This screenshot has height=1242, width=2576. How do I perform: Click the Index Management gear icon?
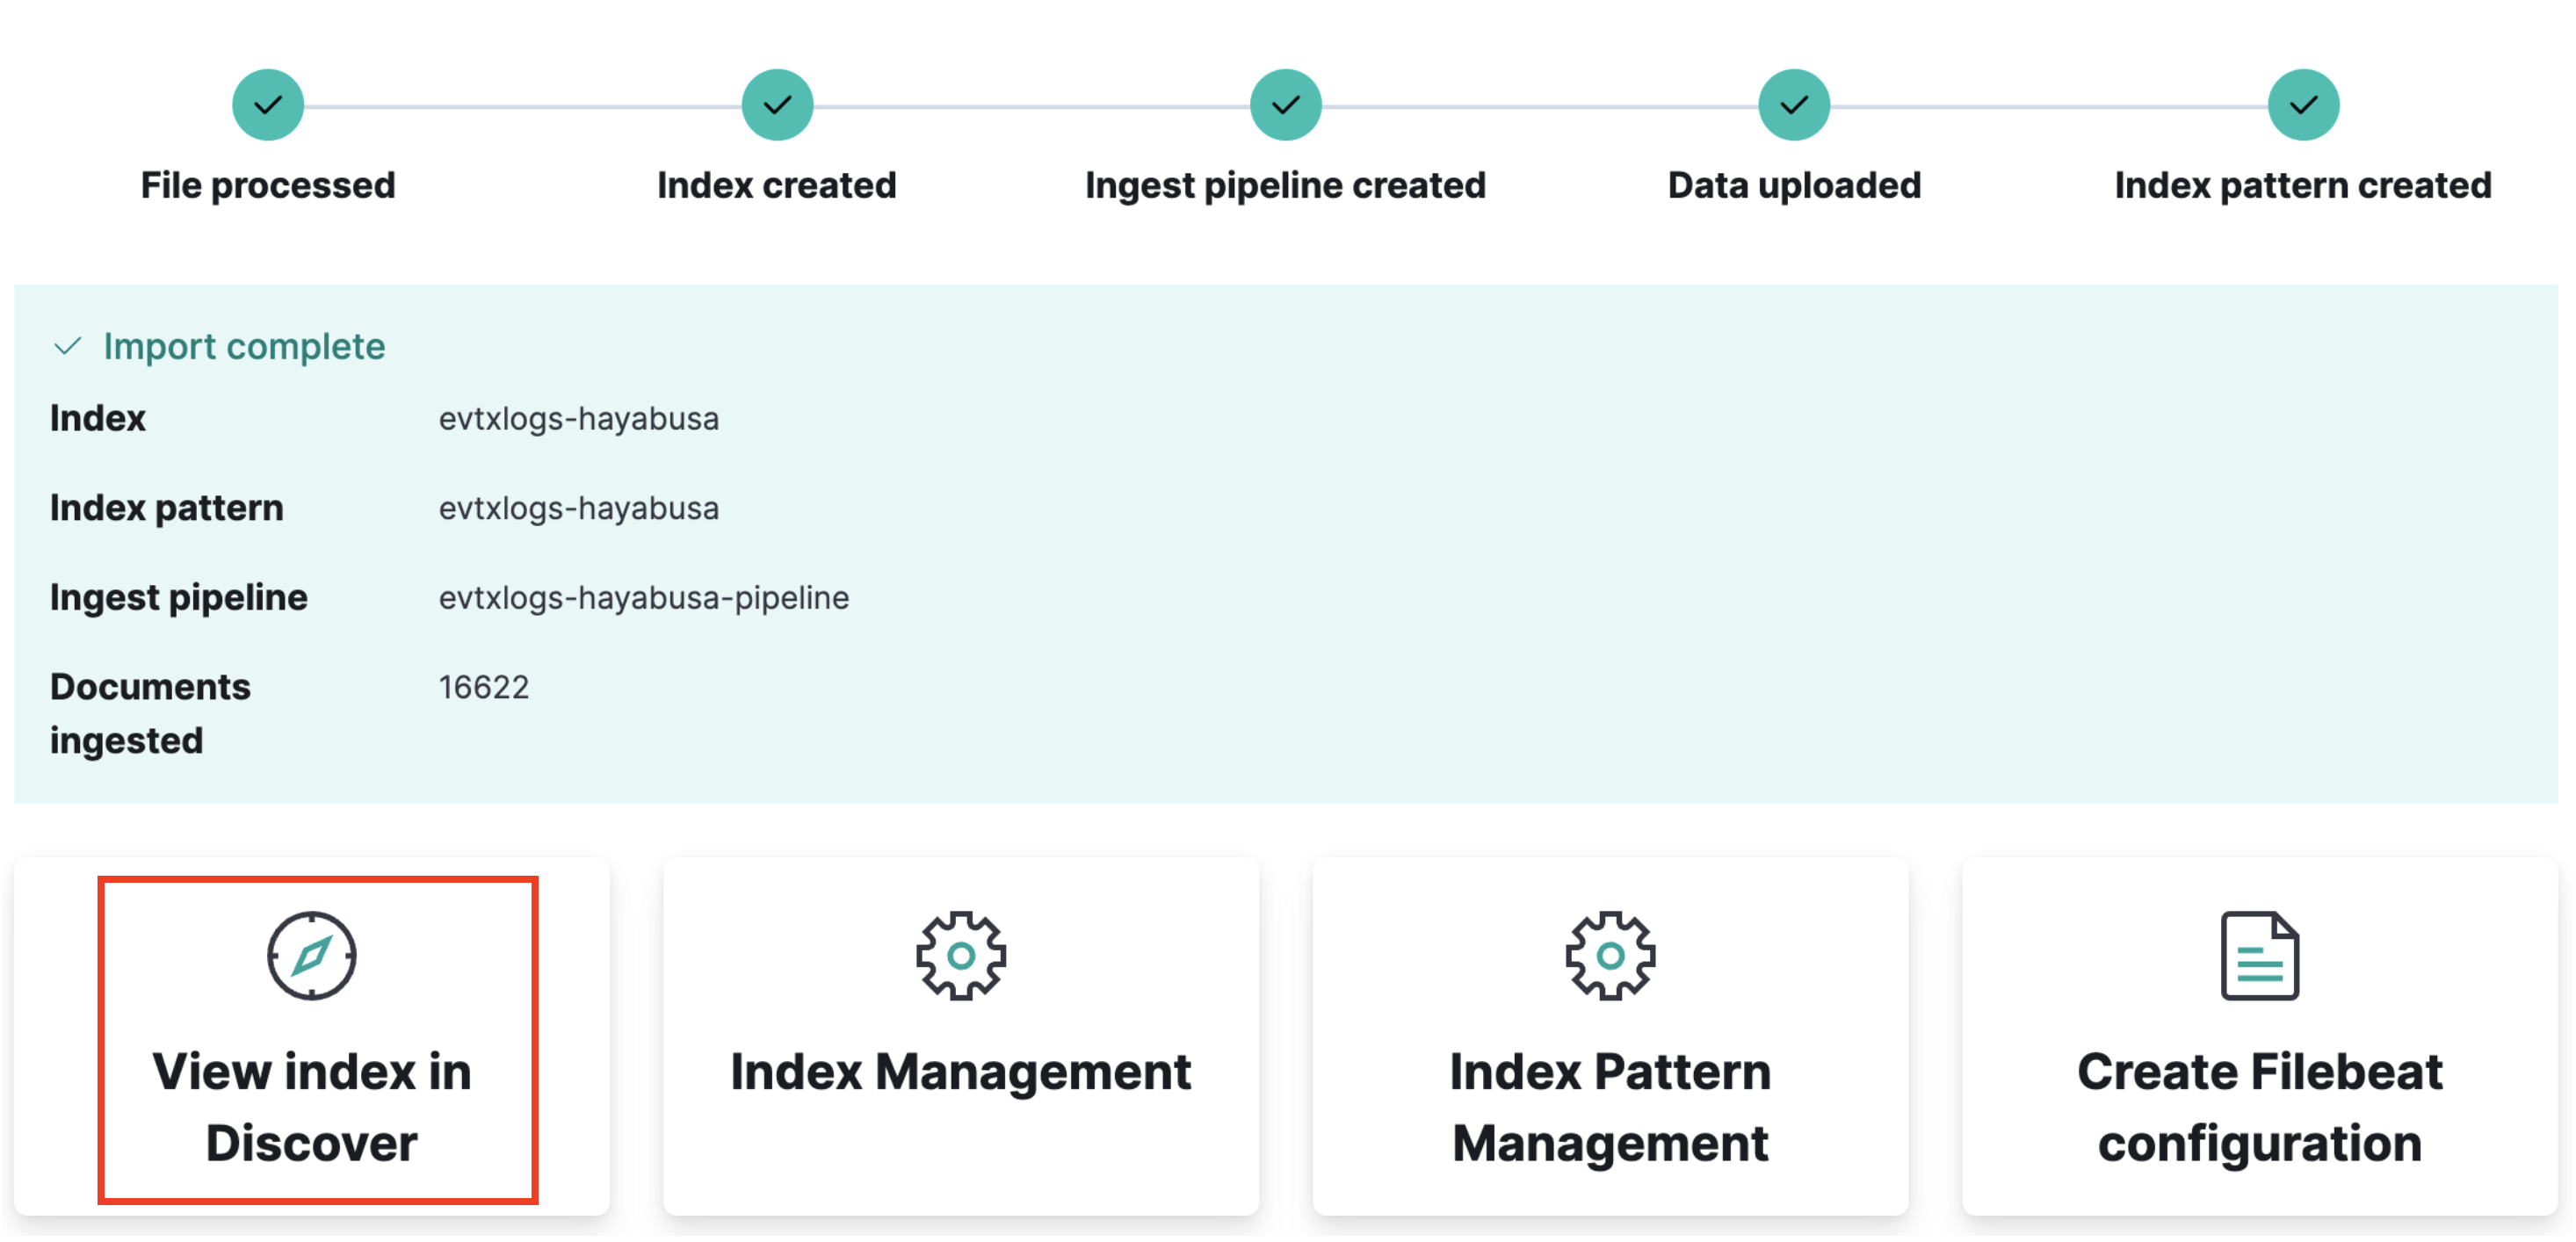pyautogui.click(x=960, y=956)
